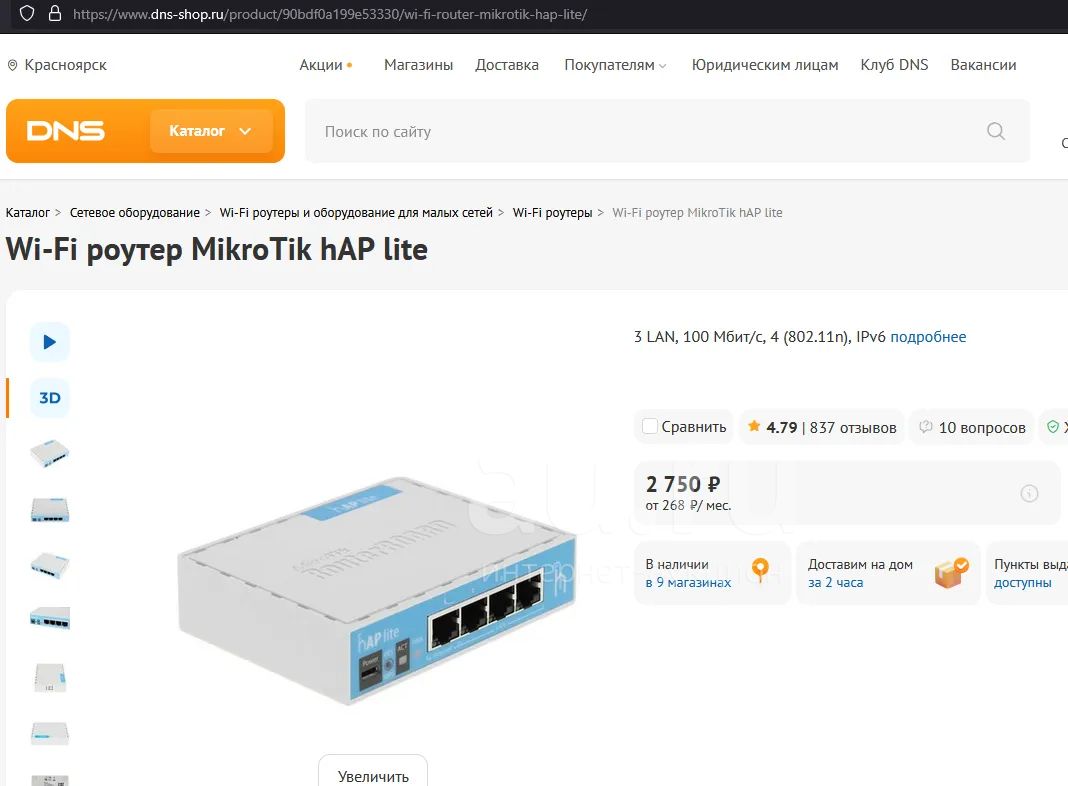The width and height of the screenshot is (1068, 786).
Task: Click the подробнее link
Action: click(928, 336)
